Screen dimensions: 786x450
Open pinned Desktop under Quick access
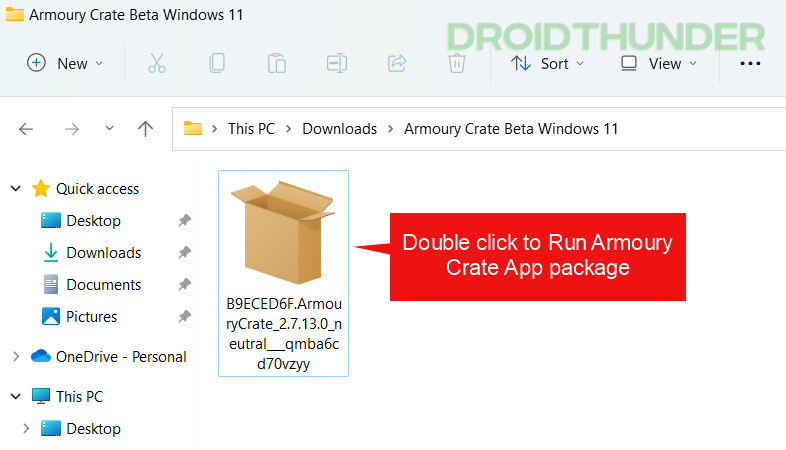[x=93, y=220]
